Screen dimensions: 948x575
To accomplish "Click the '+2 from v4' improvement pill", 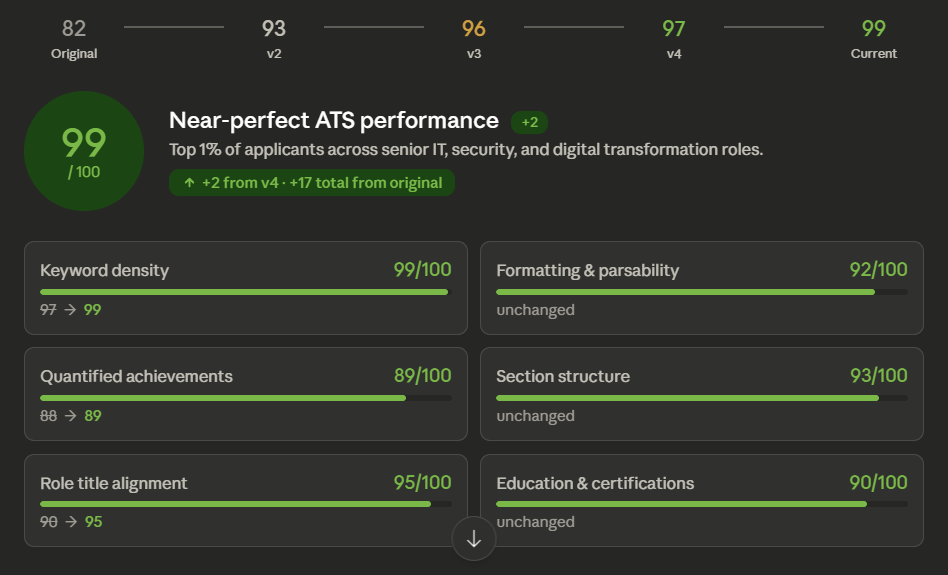I will [x=312, y=183].
